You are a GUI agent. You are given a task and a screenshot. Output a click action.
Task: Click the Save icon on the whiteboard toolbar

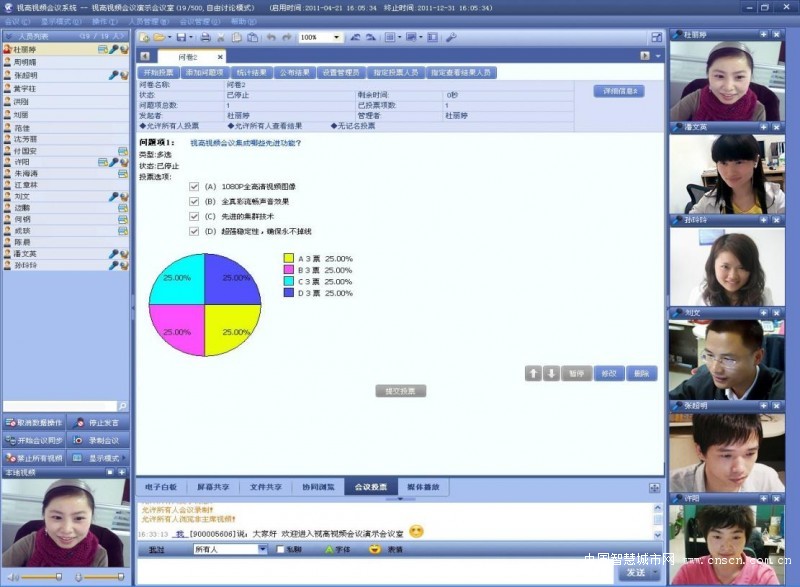click(x=180, y=35)
